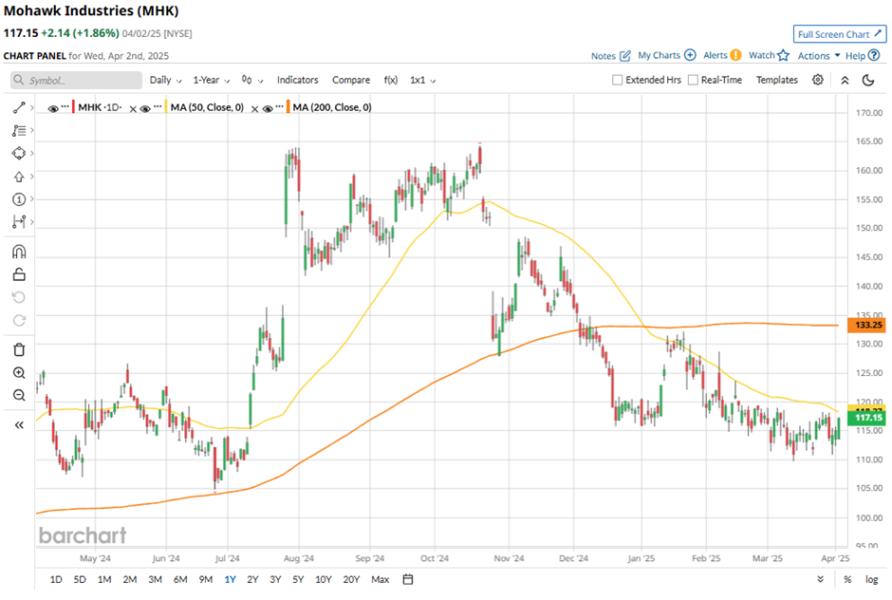
Task: Zoom in on the chart
Action: point(19,373)
